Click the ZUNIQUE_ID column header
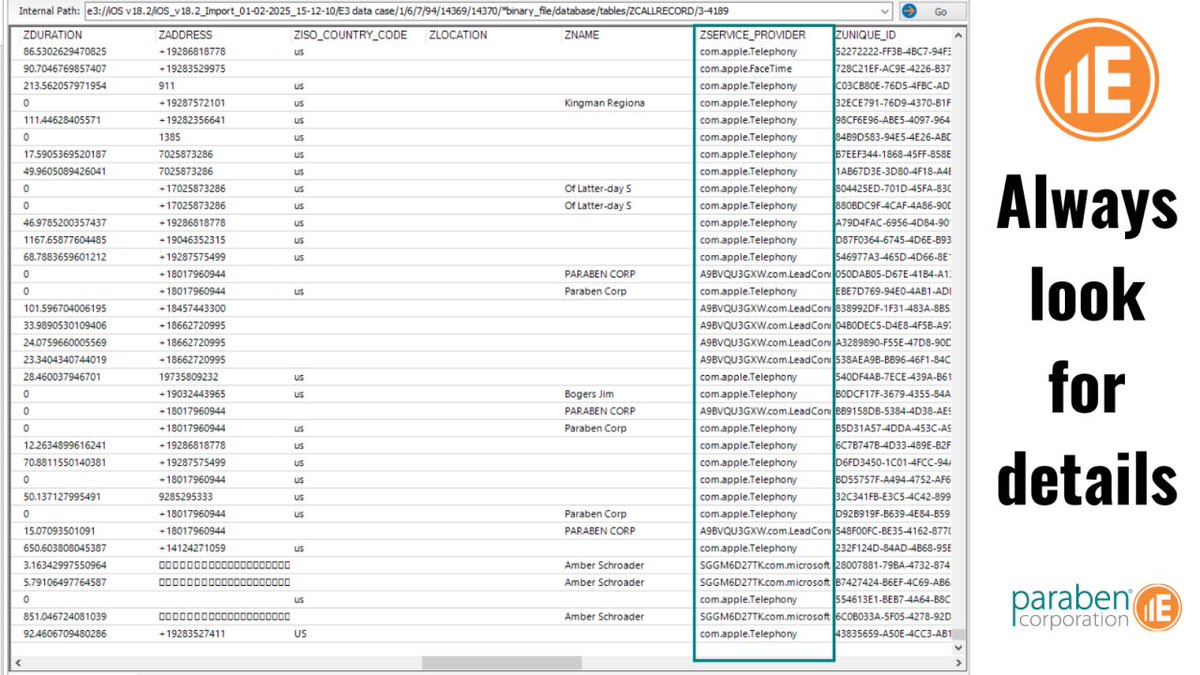The height and width of the screenshot is (675, 1200). [x=870, y=33]
